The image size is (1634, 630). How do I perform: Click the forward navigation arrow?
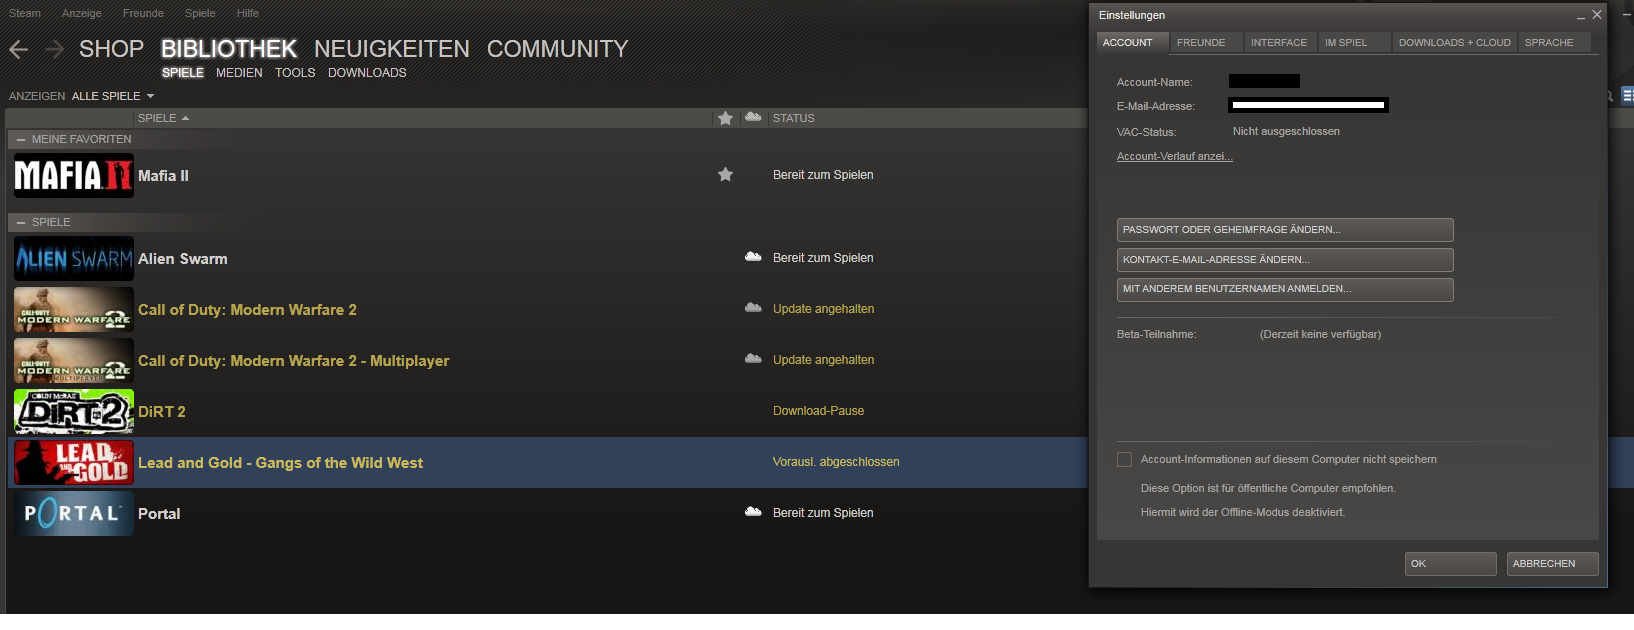tap(54, 49)
